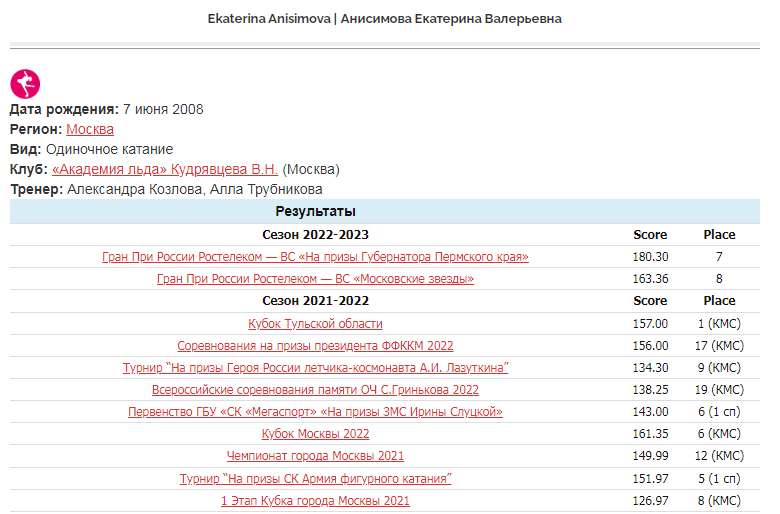Open «На призы Губернатора Пермского края» event

coord(315,257)
